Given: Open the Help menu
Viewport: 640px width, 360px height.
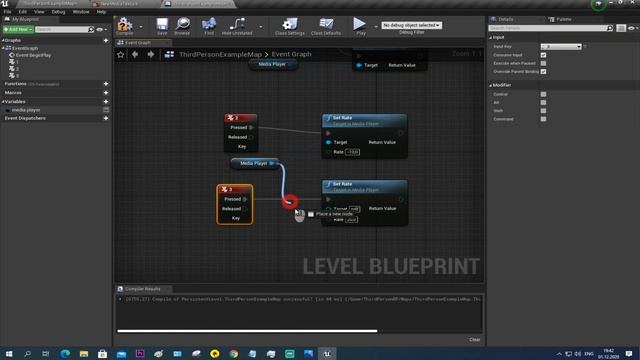Looking at the screenshot, I should tap(101, 12).
